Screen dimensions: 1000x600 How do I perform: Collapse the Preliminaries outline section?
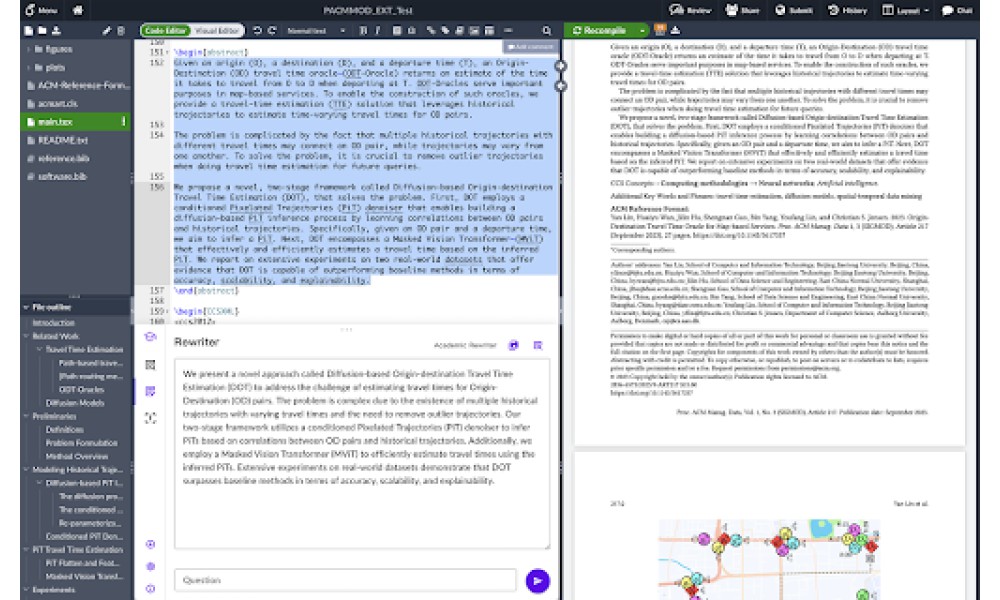click(27, 416)
